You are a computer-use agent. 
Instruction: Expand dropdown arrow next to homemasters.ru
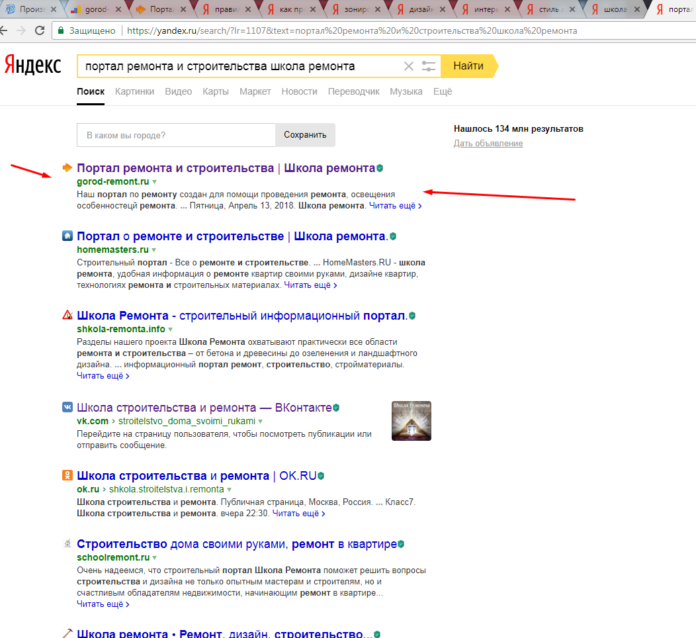(x=154, y=250)
